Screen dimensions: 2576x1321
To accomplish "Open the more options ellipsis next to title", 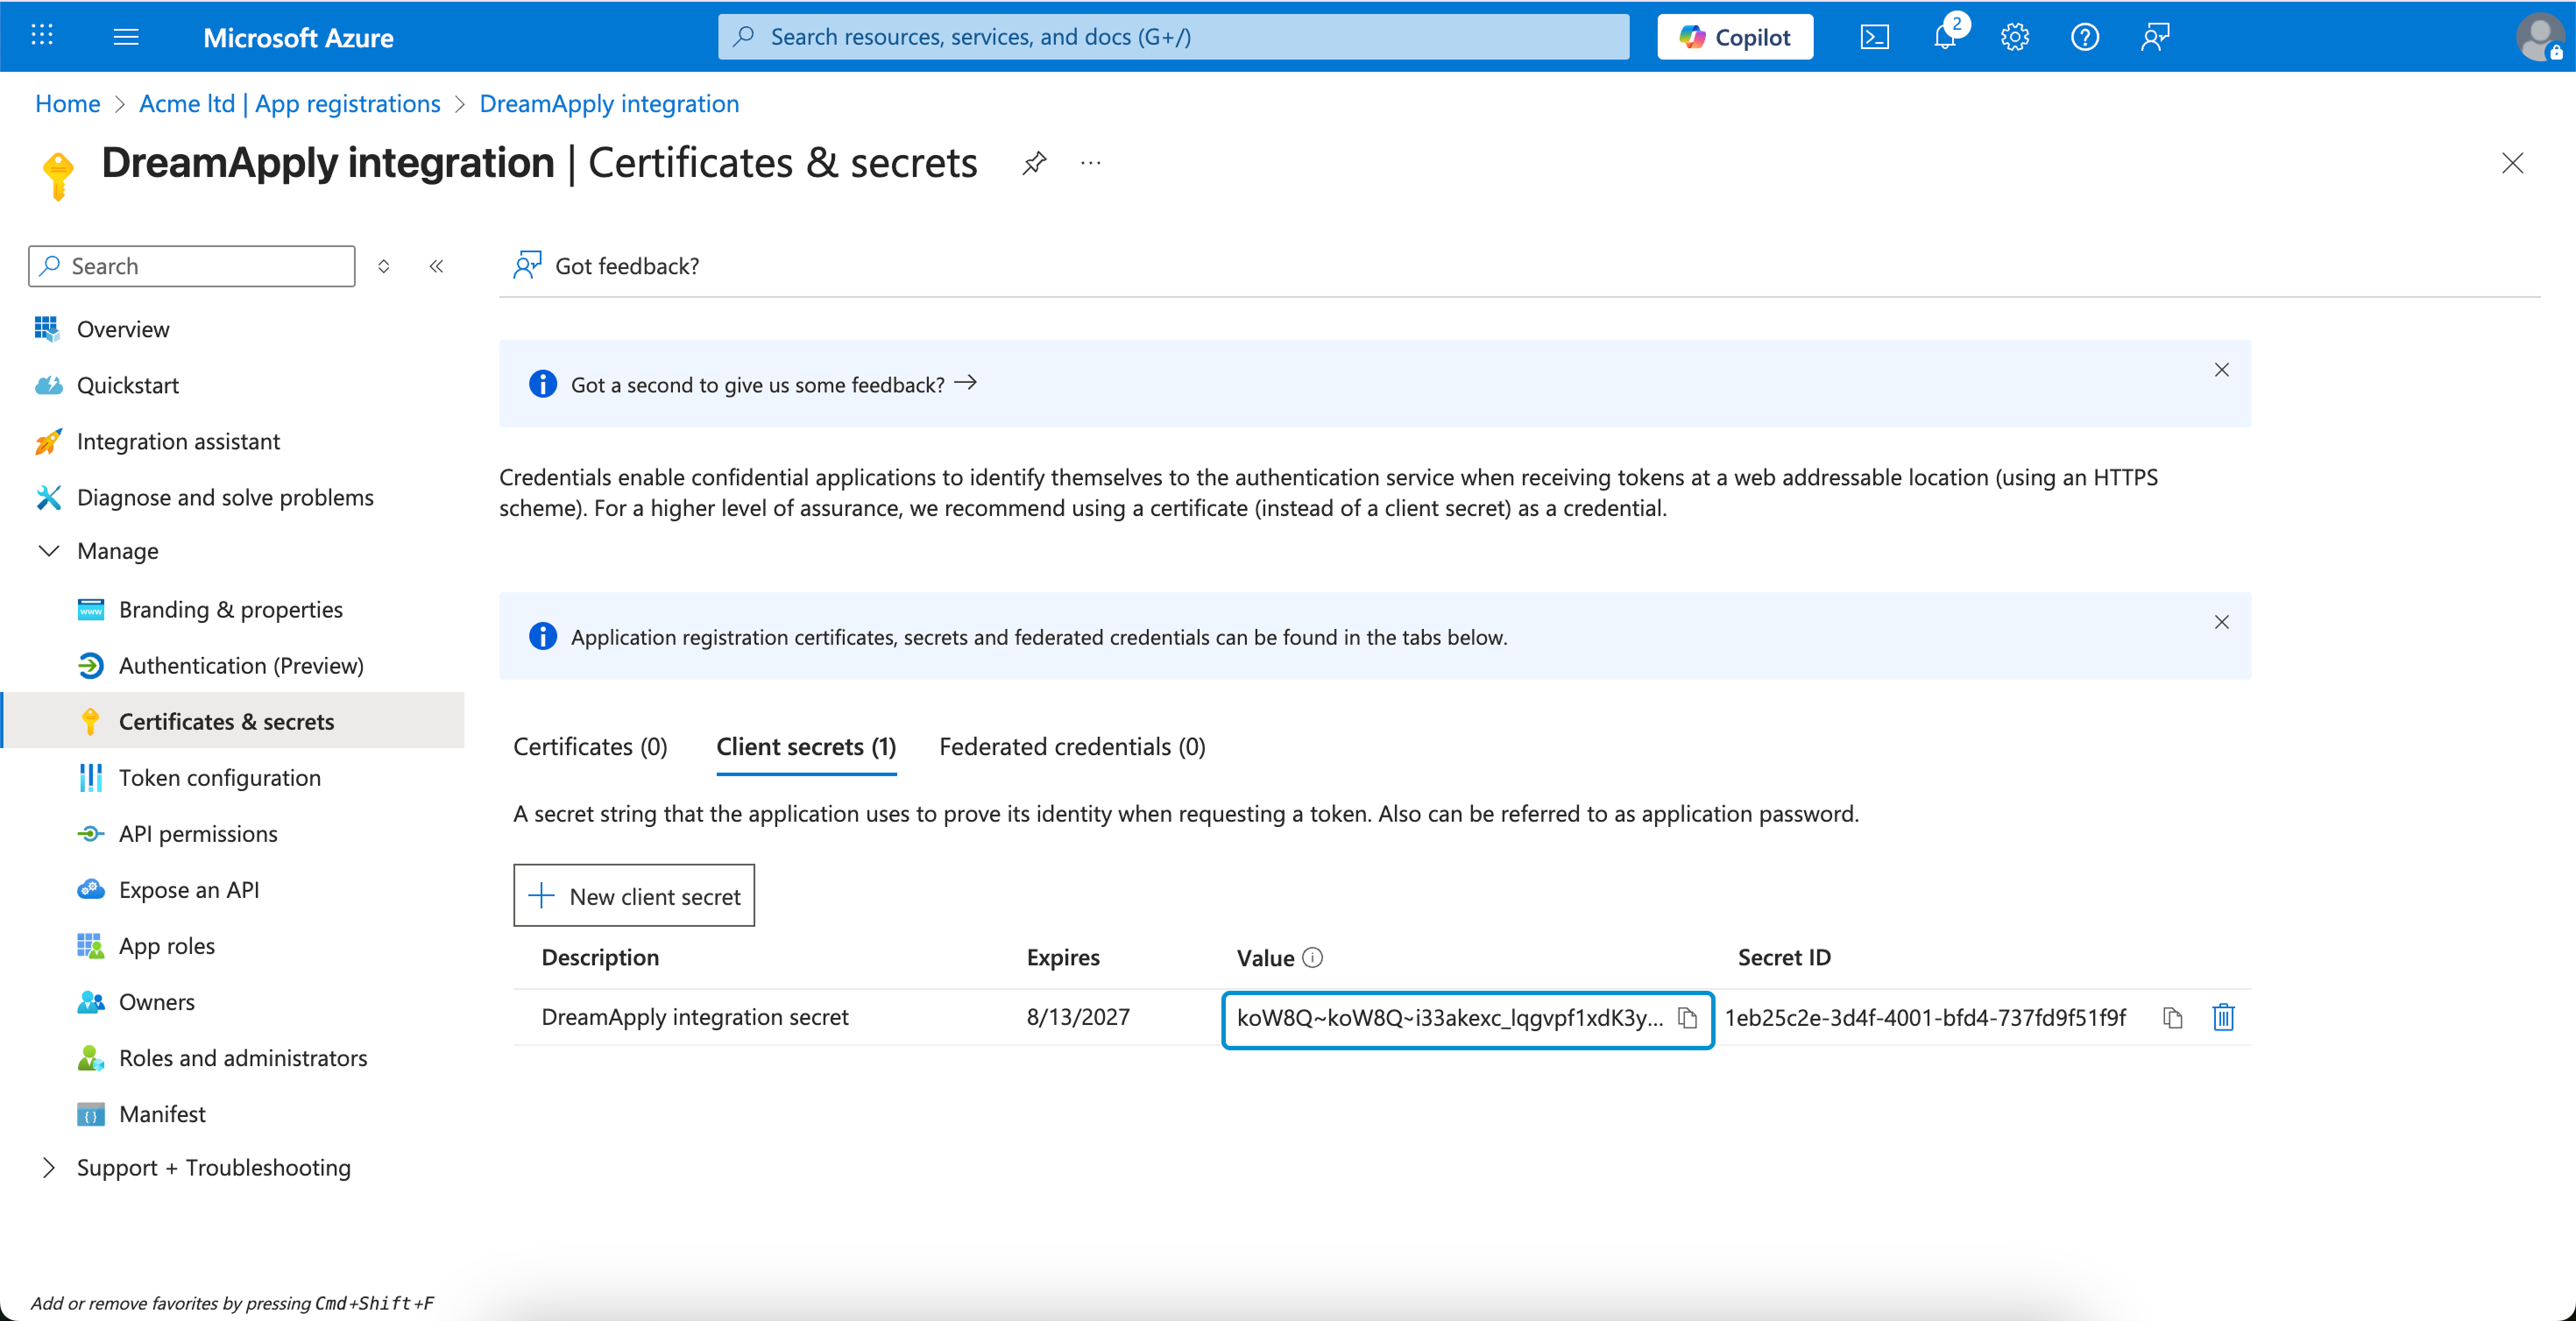I will point(1090,163).
